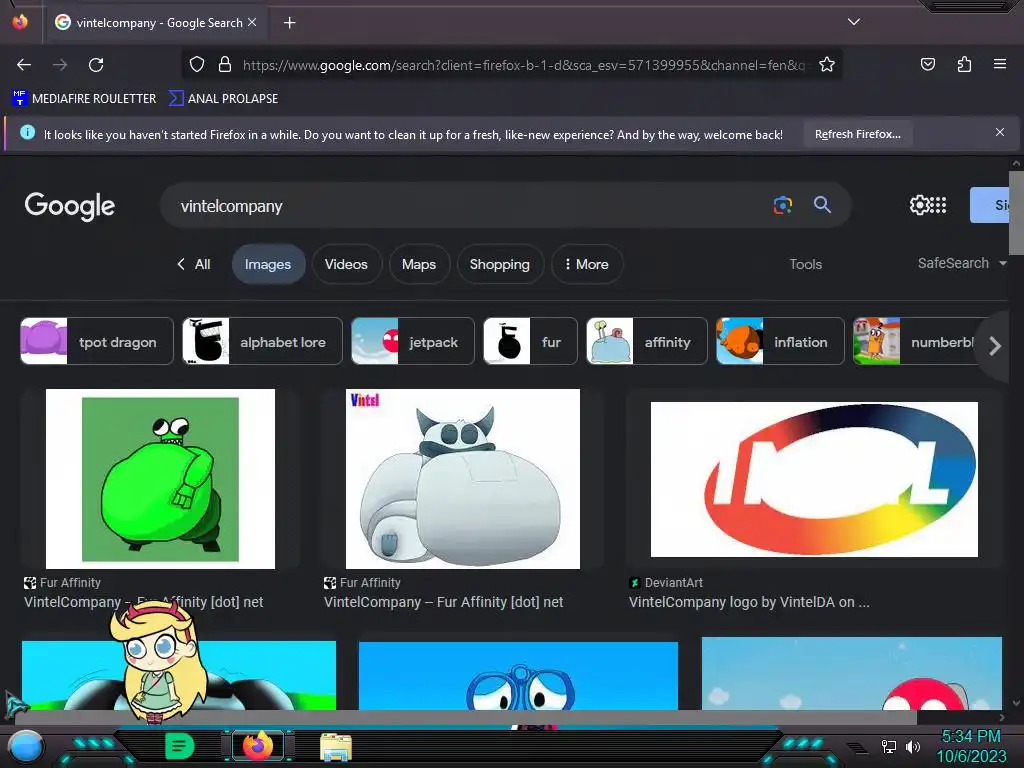The width and height of the screenshot is (1024, 768).
Task: Click the forward navigation arrow
Action: click(60, 65)
